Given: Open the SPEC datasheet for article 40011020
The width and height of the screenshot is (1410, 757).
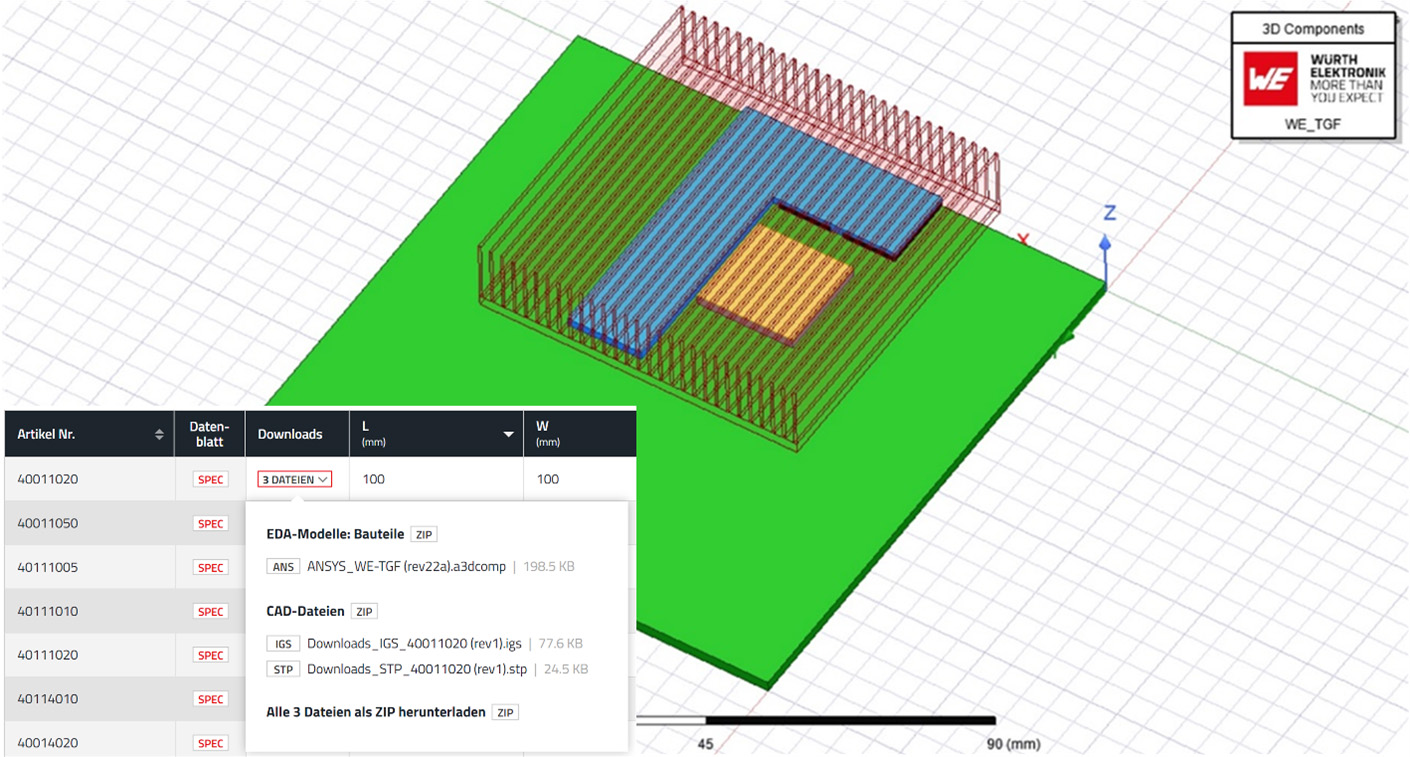Looking at the screenshot, I should pos(210,479).
